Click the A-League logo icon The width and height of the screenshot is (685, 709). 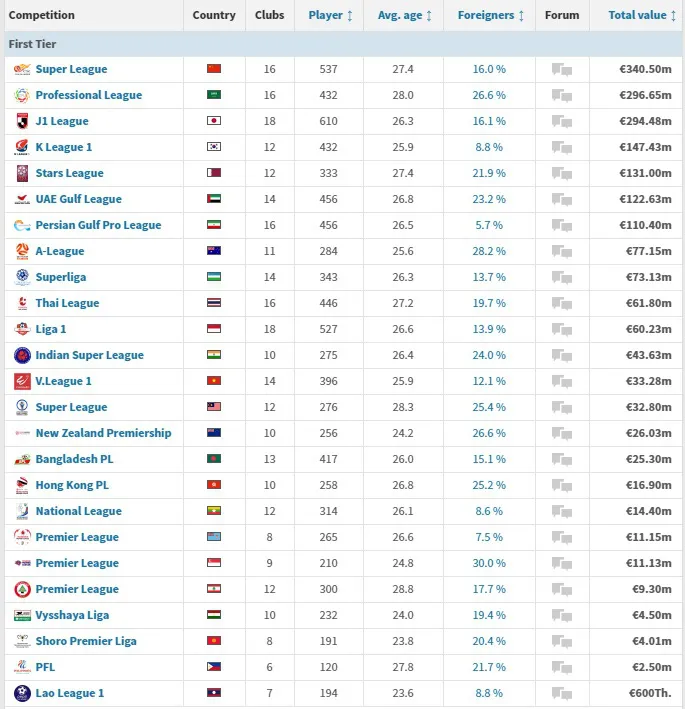pyautogui.click(x=22, y=251)
